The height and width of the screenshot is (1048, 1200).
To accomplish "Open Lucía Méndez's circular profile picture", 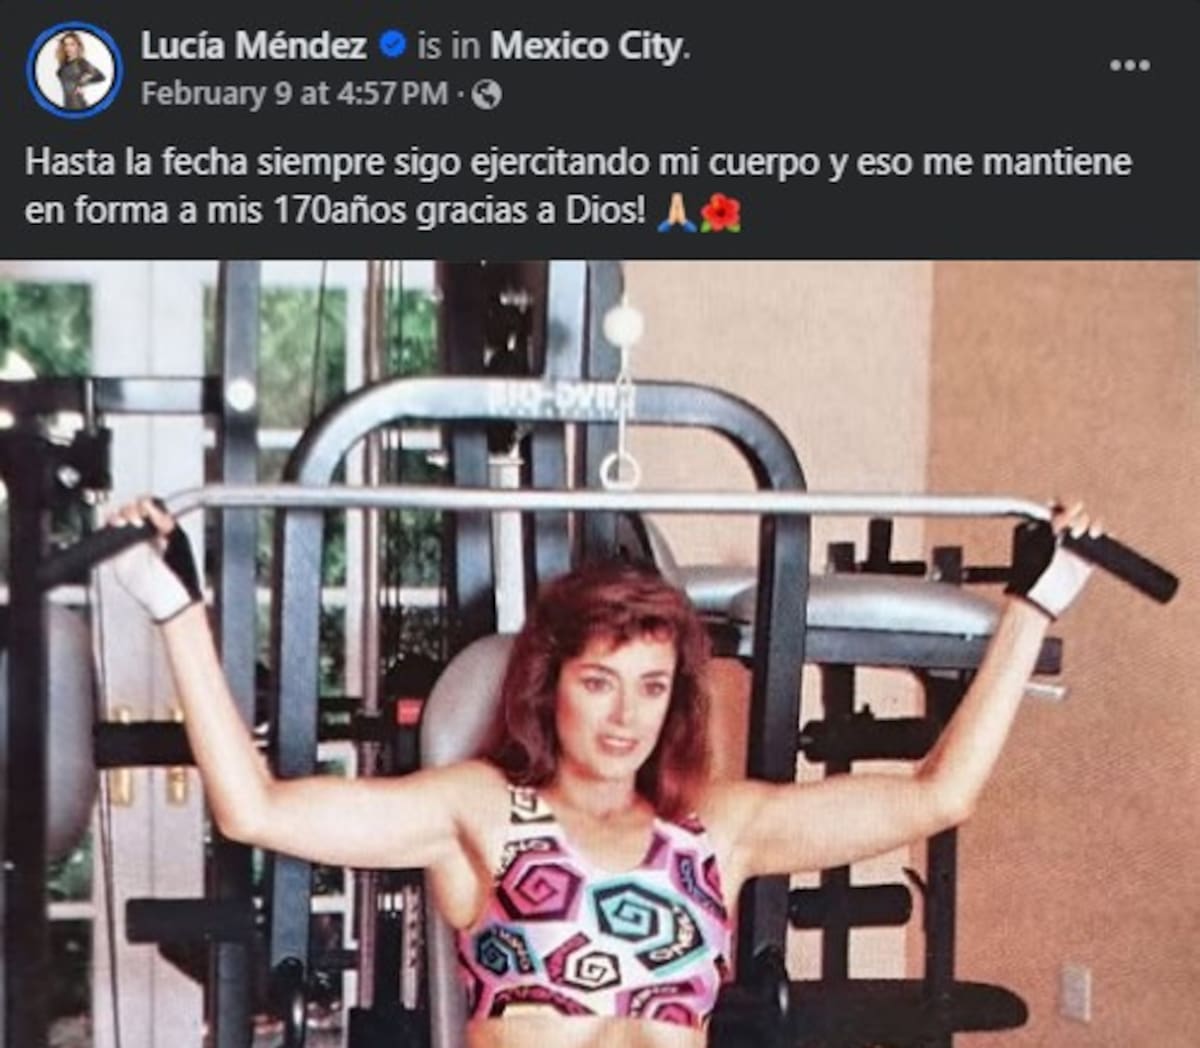I will pos(74,72).
